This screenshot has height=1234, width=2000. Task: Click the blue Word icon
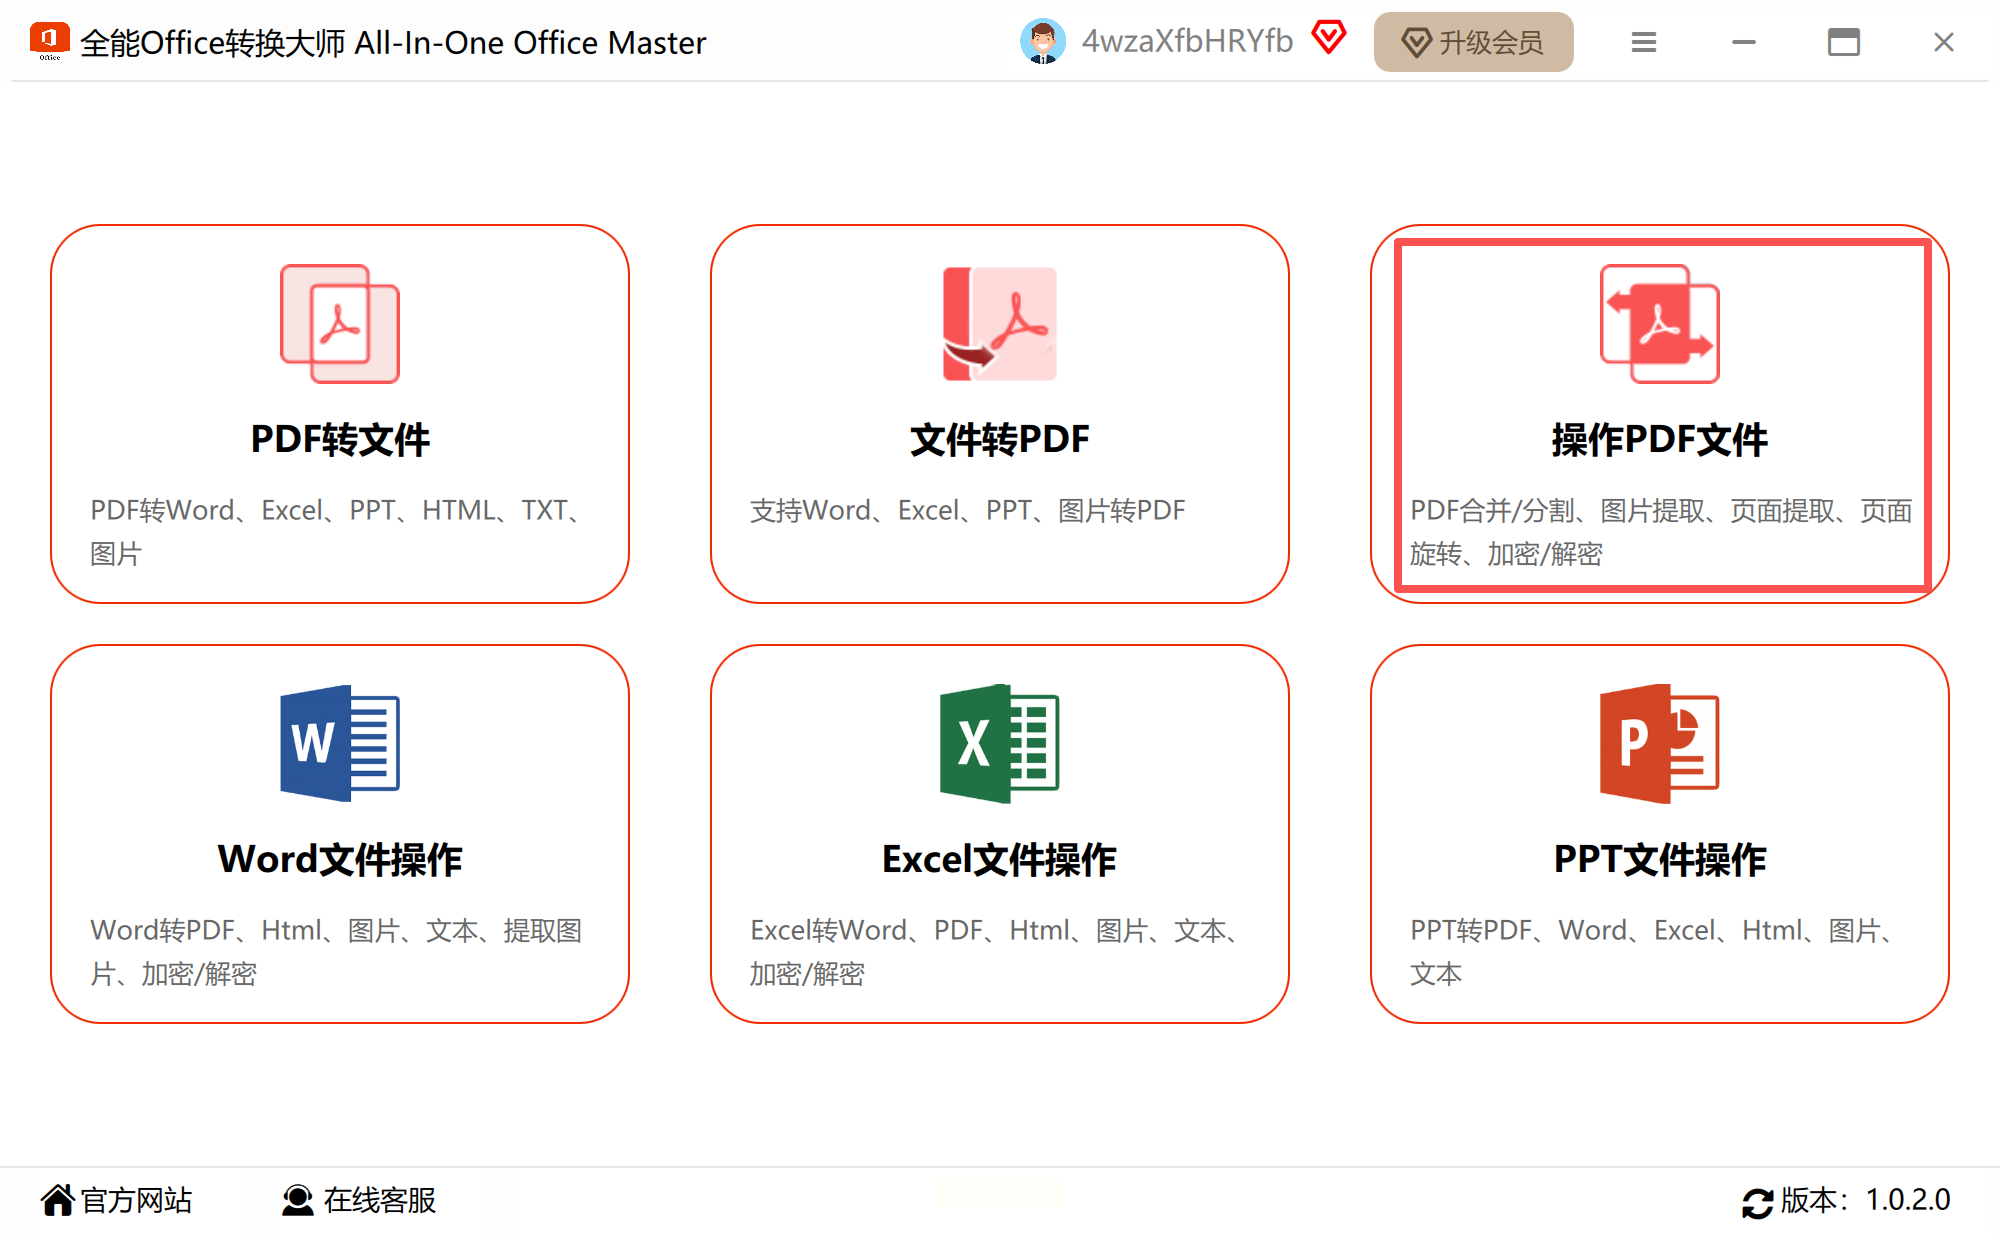tap(340, 743)
